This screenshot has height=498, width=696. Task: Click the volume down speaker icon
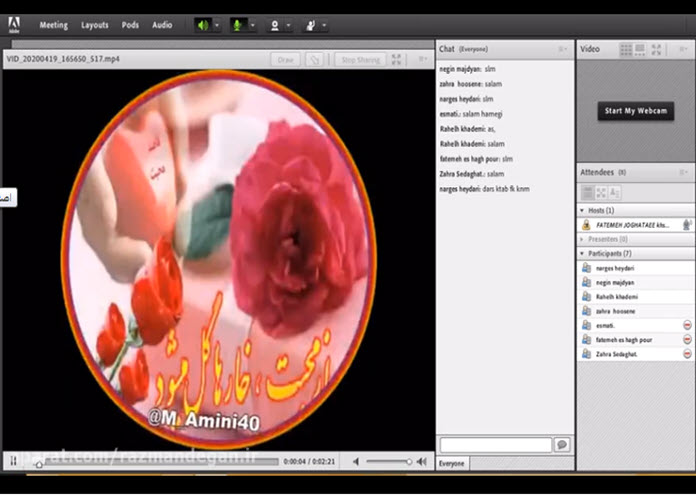356,462
